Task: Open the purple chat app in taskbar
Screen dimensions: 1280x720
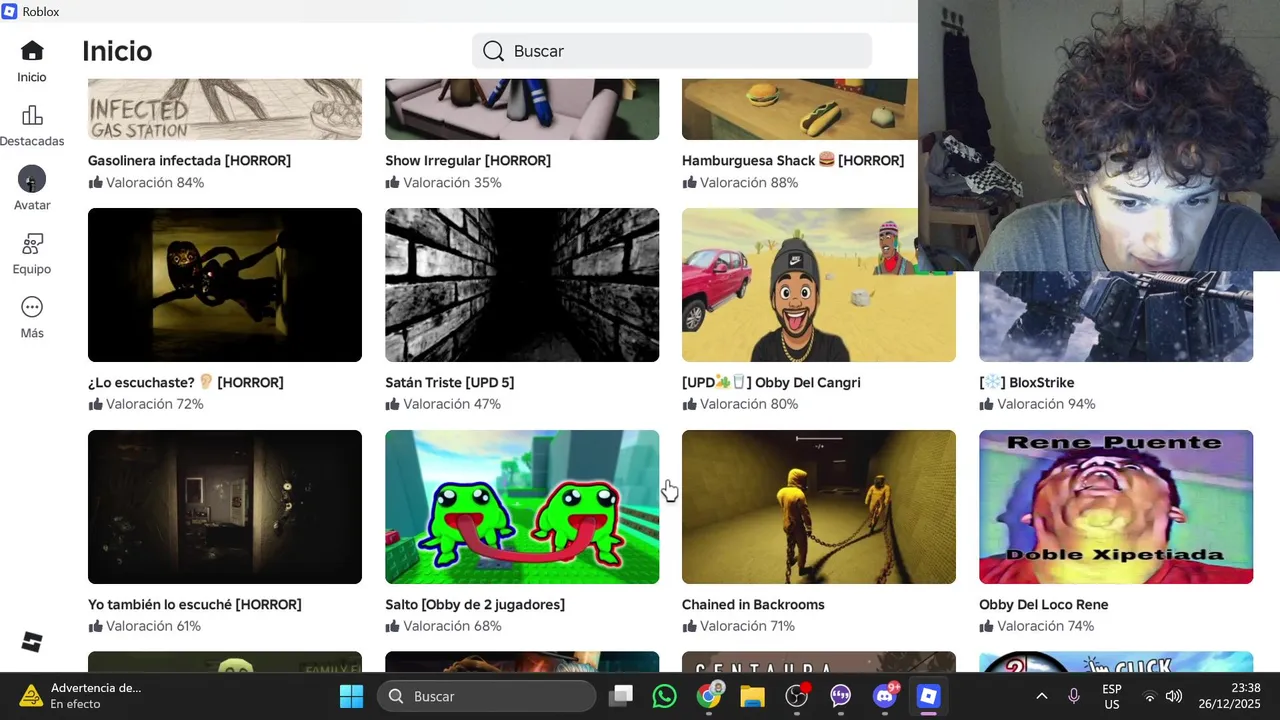Action: (x=841, y=696)
